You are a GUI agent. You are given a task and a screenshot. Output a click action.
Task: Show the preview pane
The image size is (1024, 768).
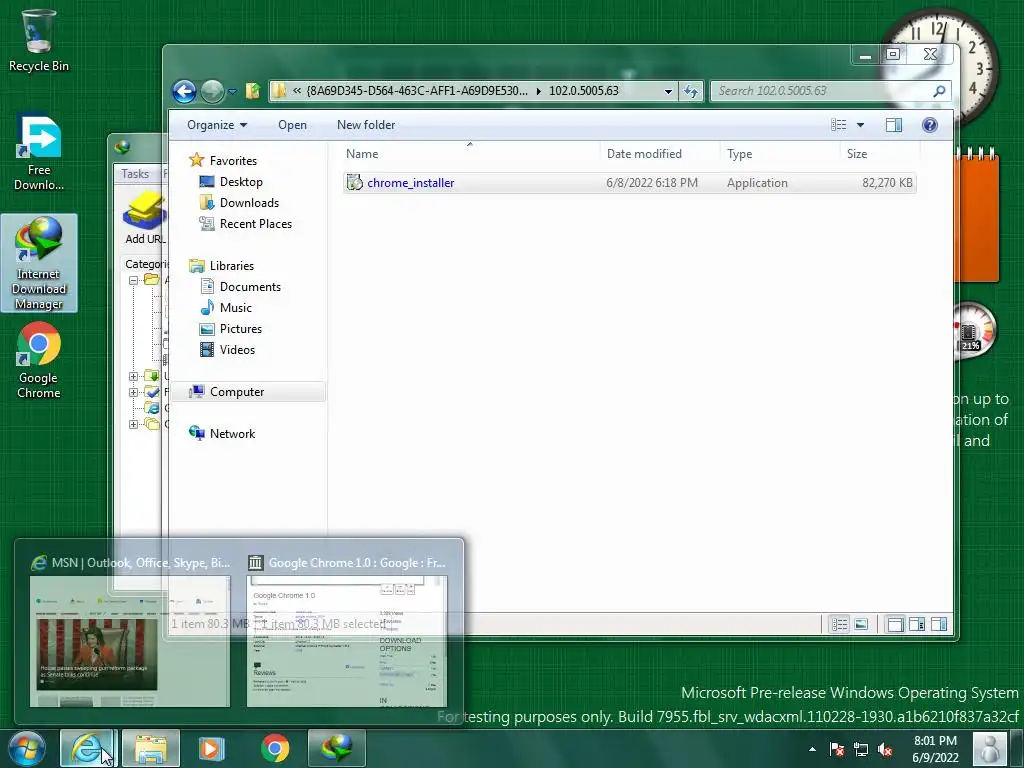pos(893,125)
